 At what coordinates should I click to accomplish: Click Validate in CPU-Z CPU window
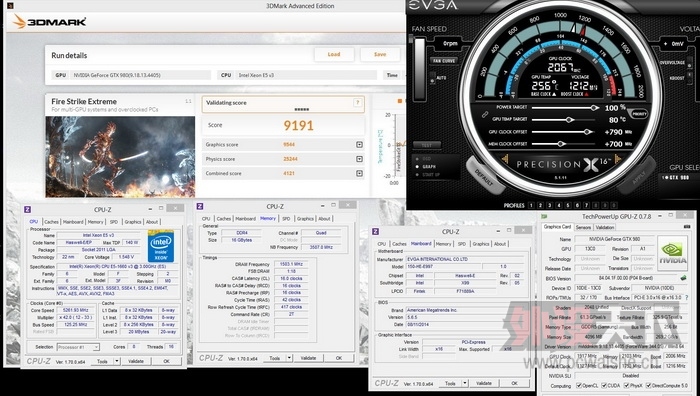(136, 361)
